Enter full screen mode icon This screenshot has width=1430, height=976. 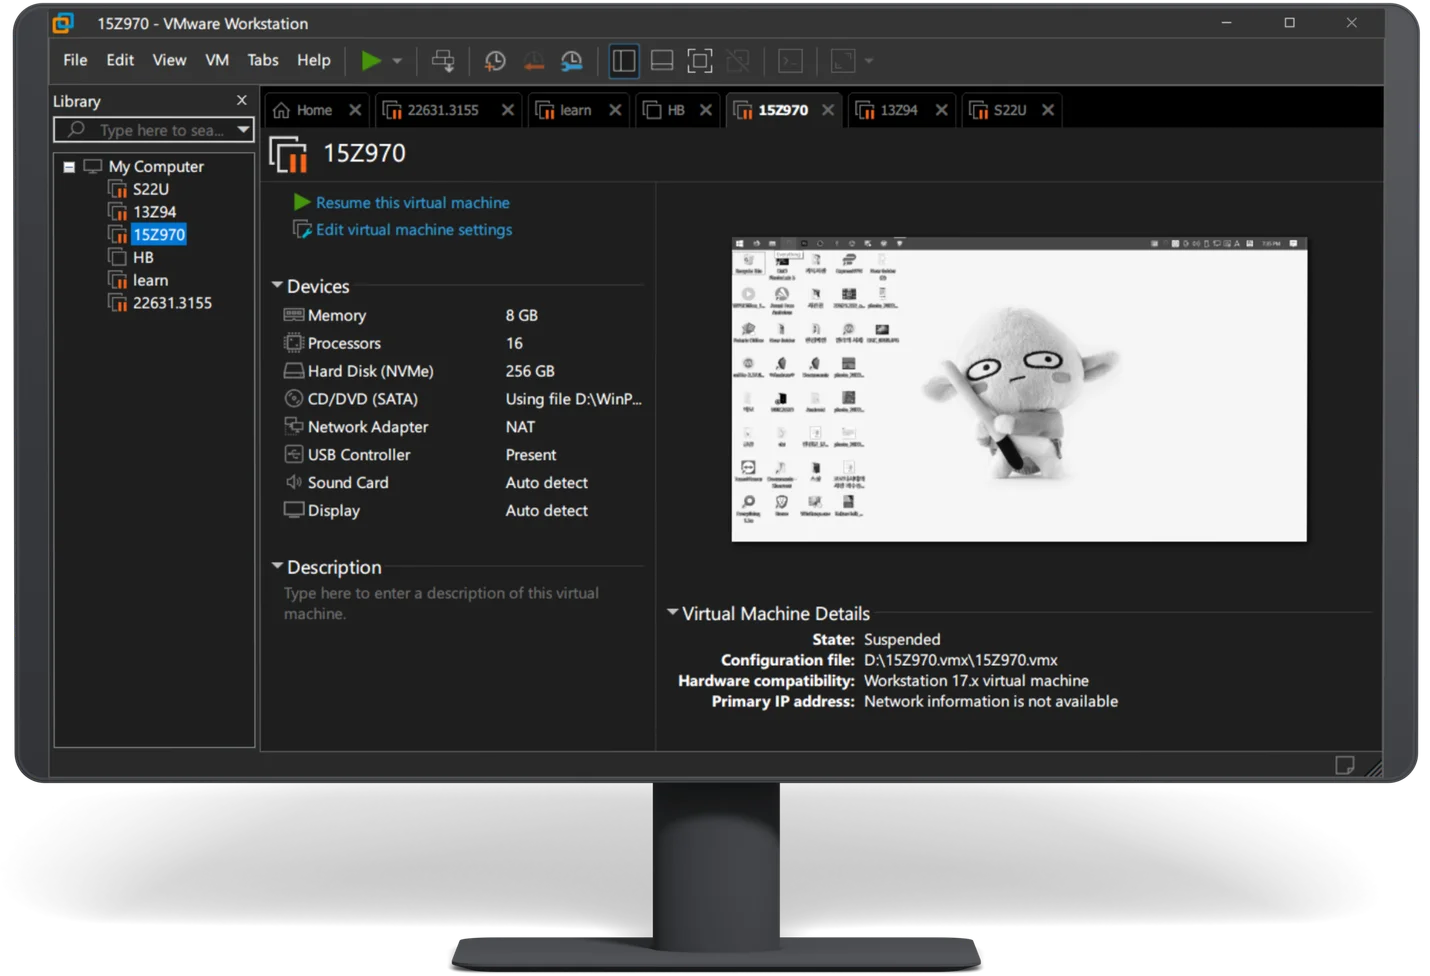click(699, 61)
